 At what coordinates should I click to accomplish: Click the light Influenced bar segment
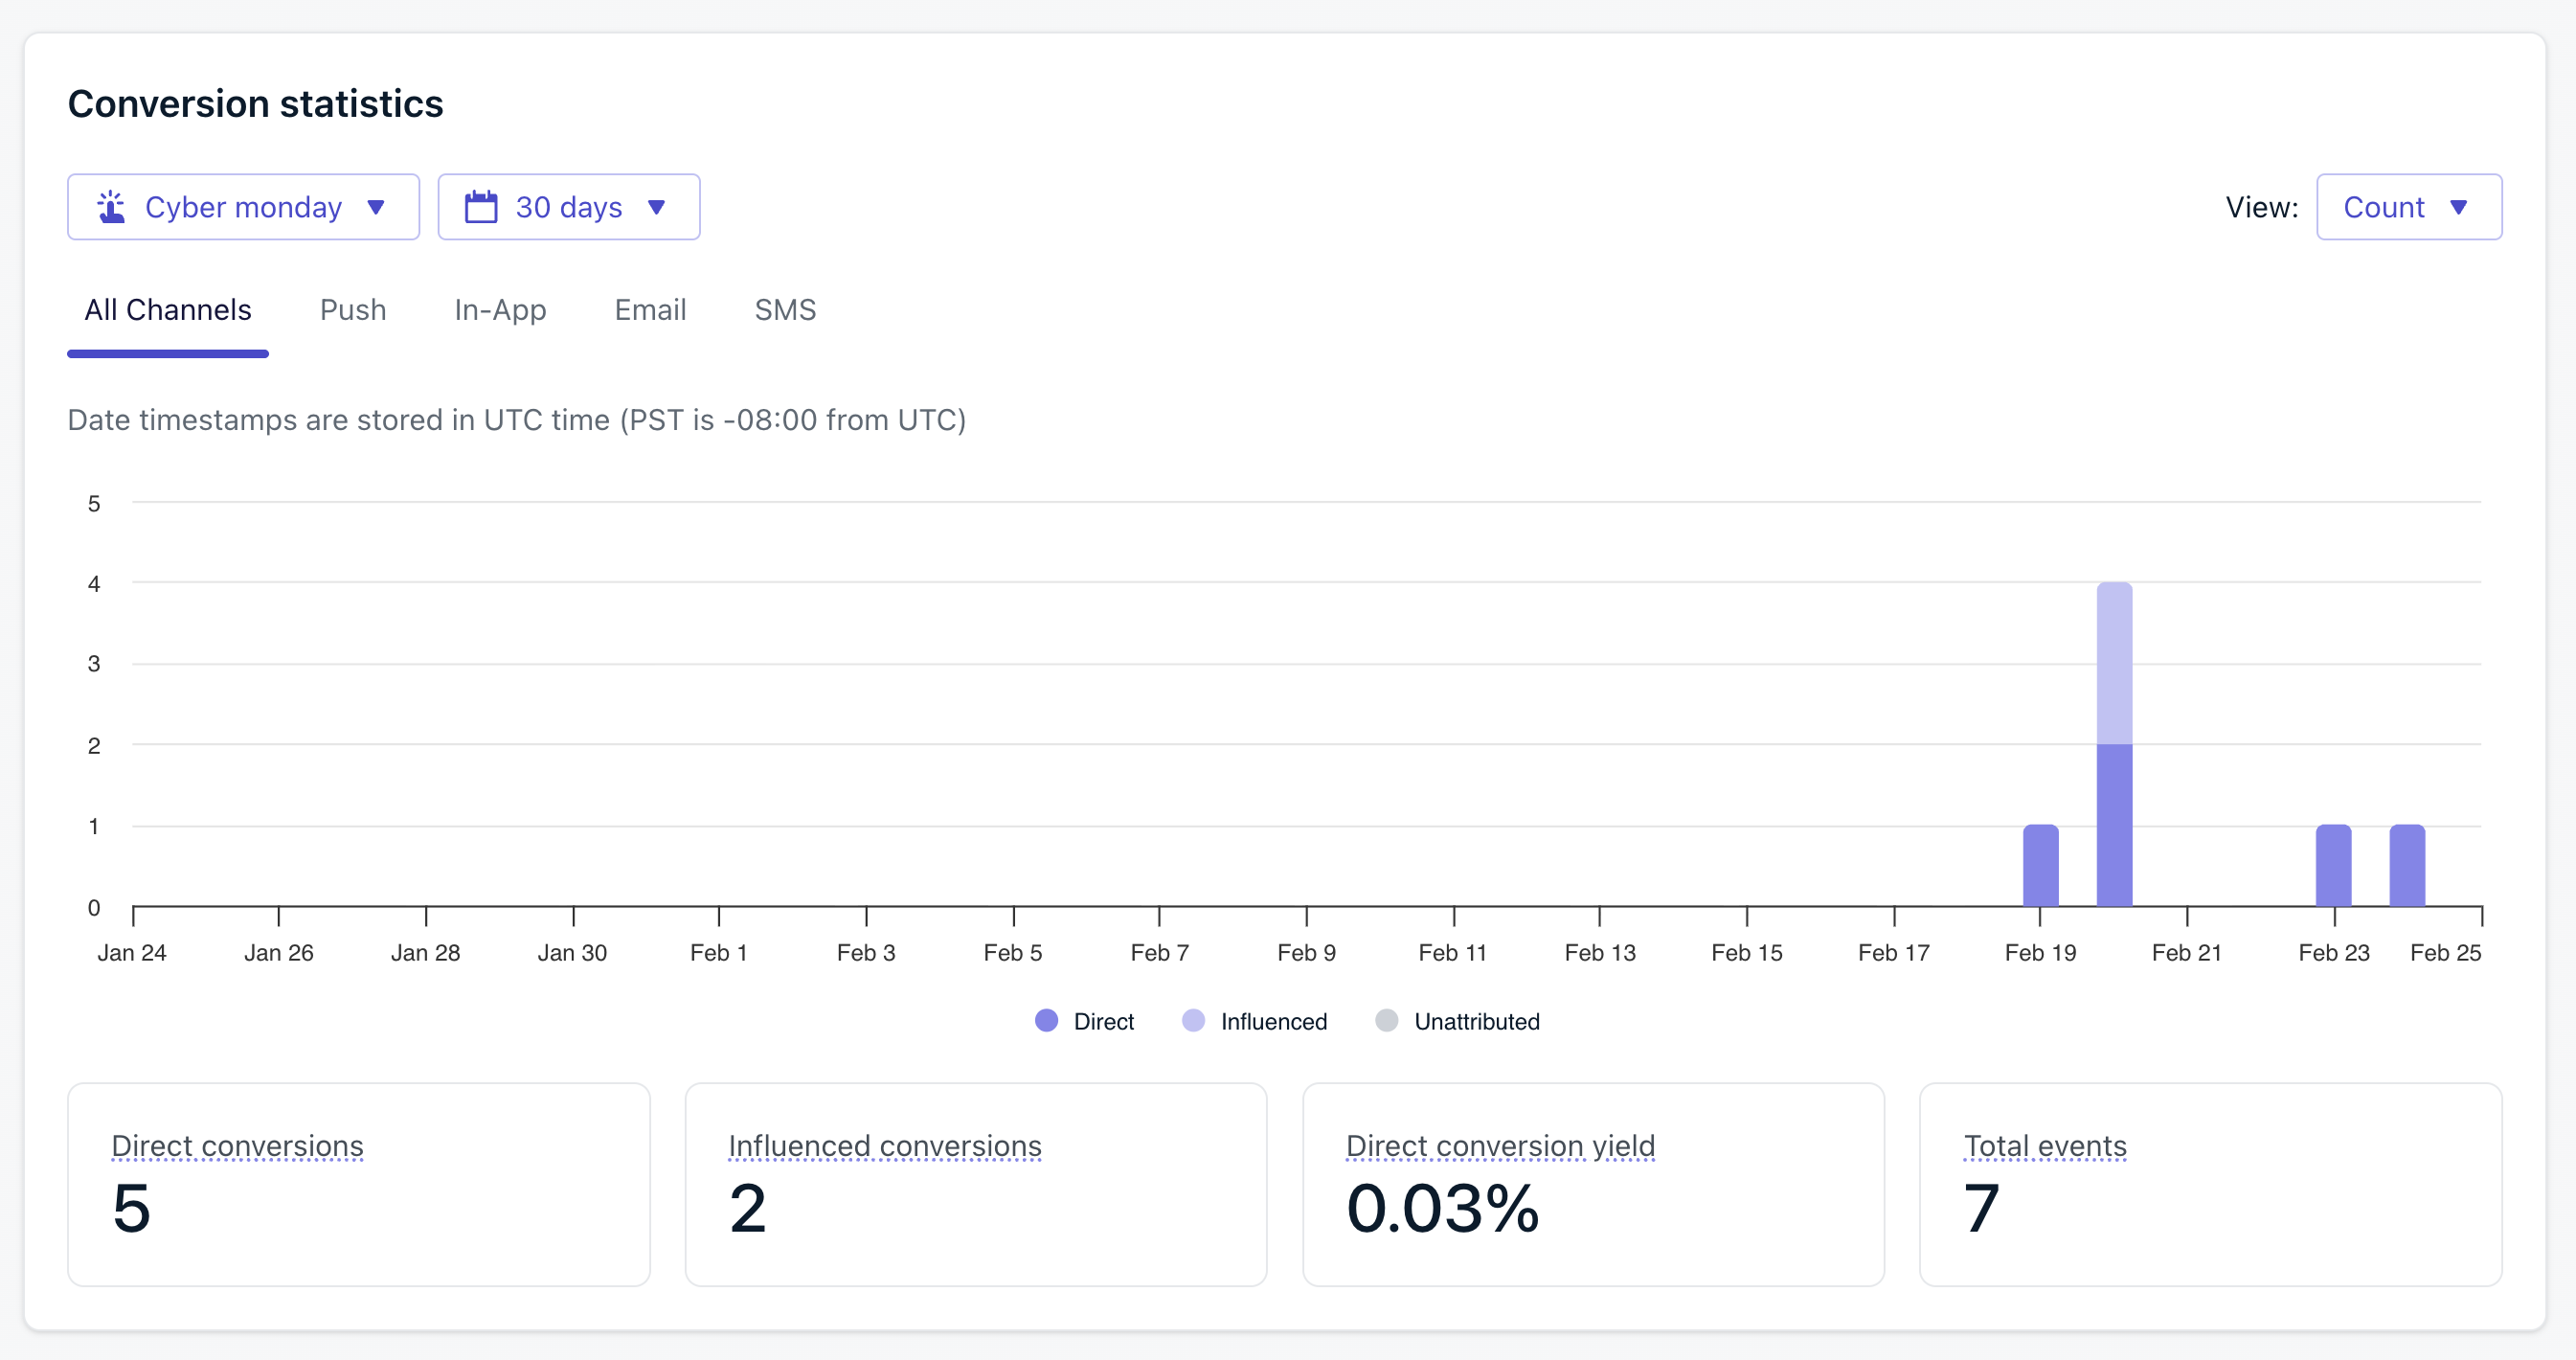2113,663
